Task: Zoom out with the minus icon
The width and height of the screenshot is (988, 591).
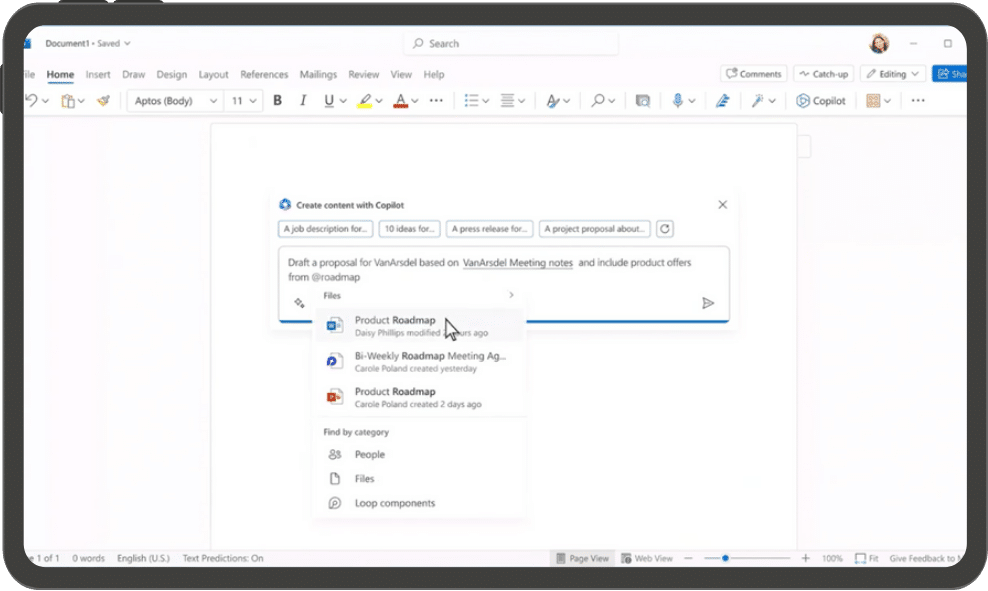Action: tap(688, 558)
